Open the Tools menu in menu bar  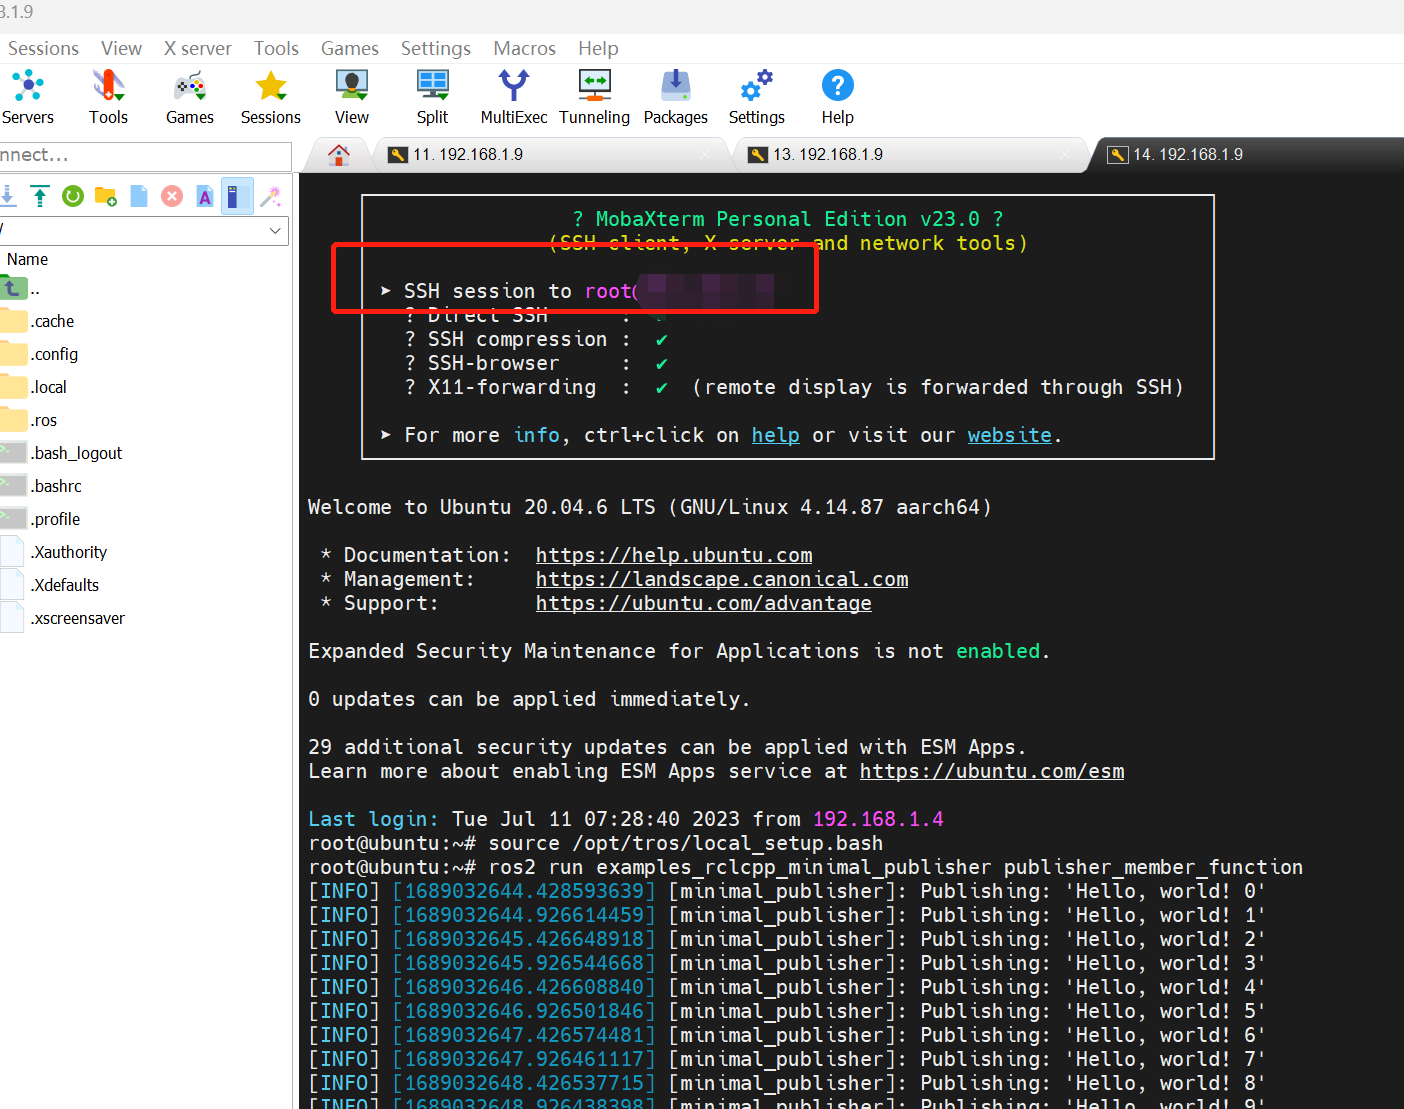276,48
